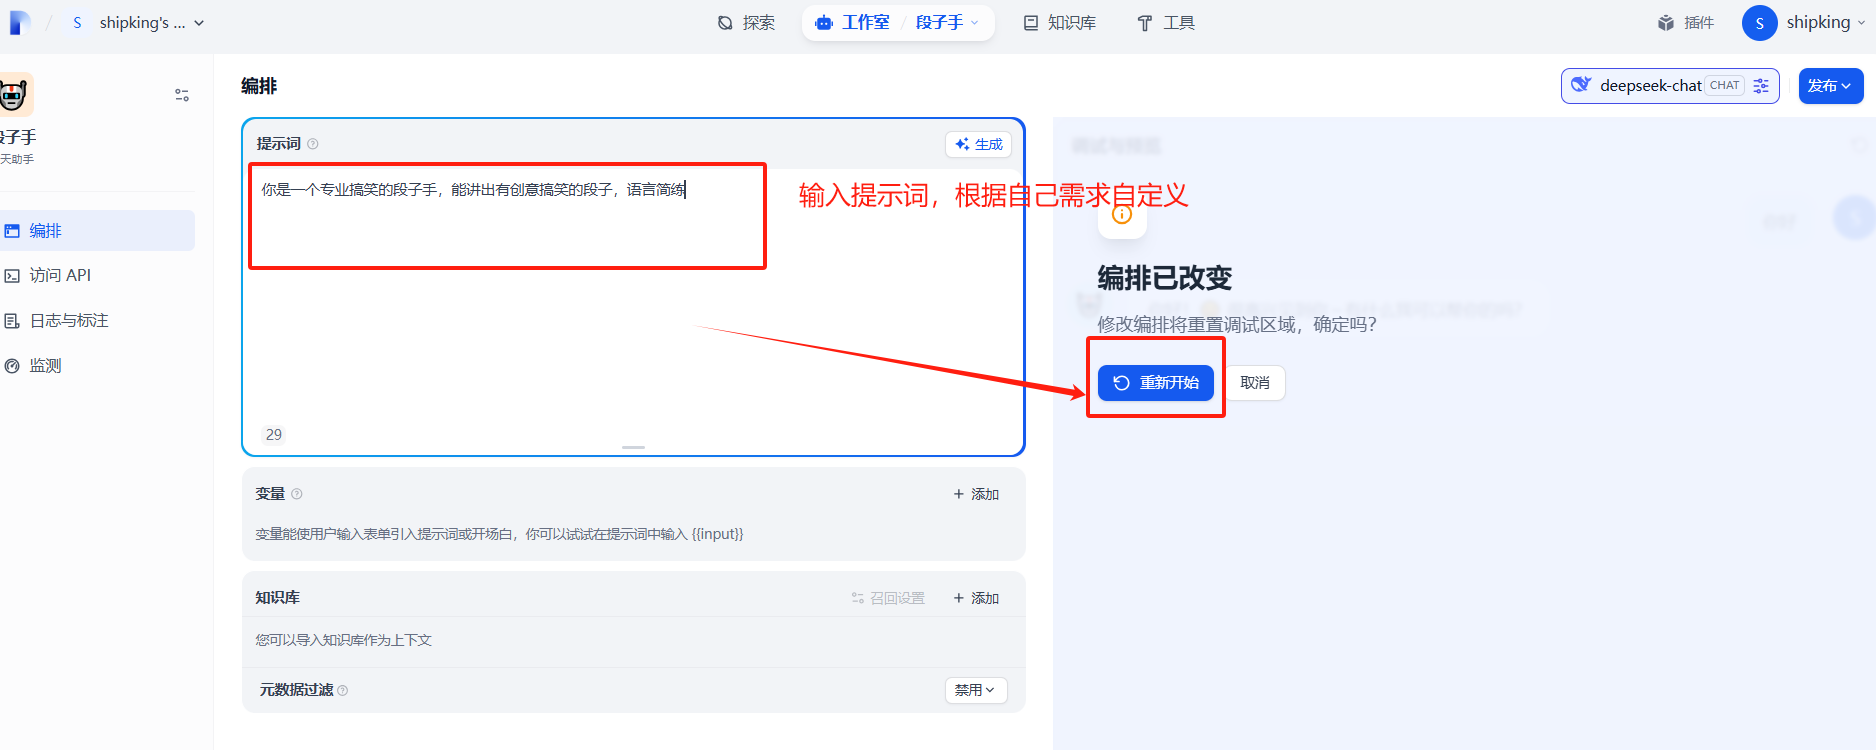The width and height of the screenshot is (1876, 750).
Task: Select 编排 in the left sidebar
Action: [97, 230]
